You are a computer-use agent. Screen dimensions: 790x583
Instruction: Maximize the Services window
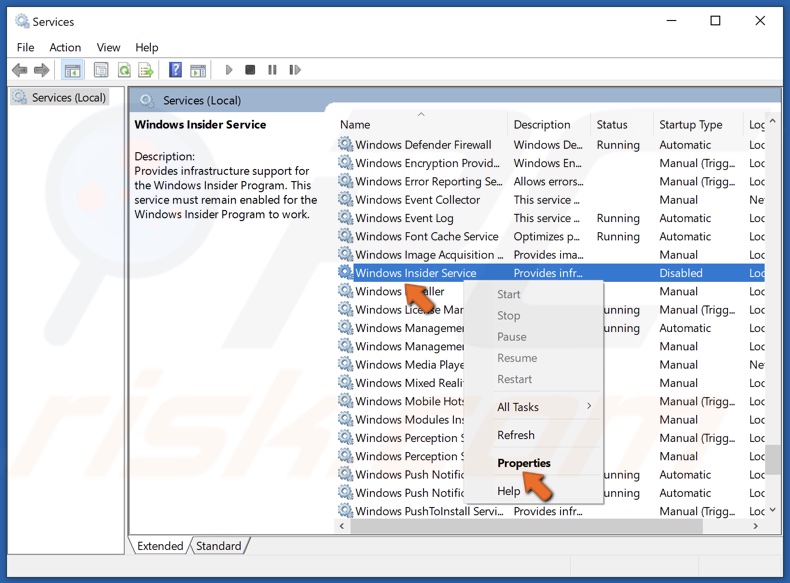pos(715,21)
